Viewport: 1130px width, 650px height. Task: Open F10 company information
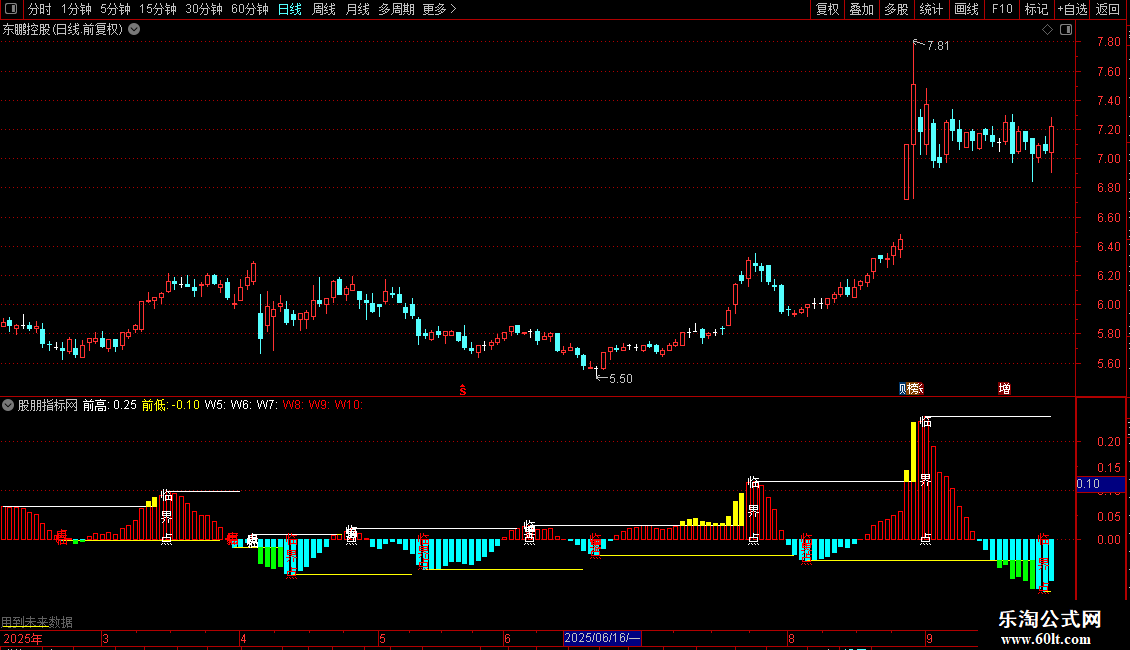pyautogui.click(x=1002, y=9)
